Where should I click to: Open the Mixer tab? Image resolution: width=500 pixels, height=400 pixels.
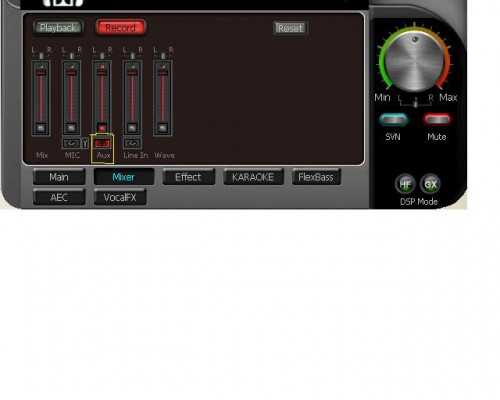(124, 177)
